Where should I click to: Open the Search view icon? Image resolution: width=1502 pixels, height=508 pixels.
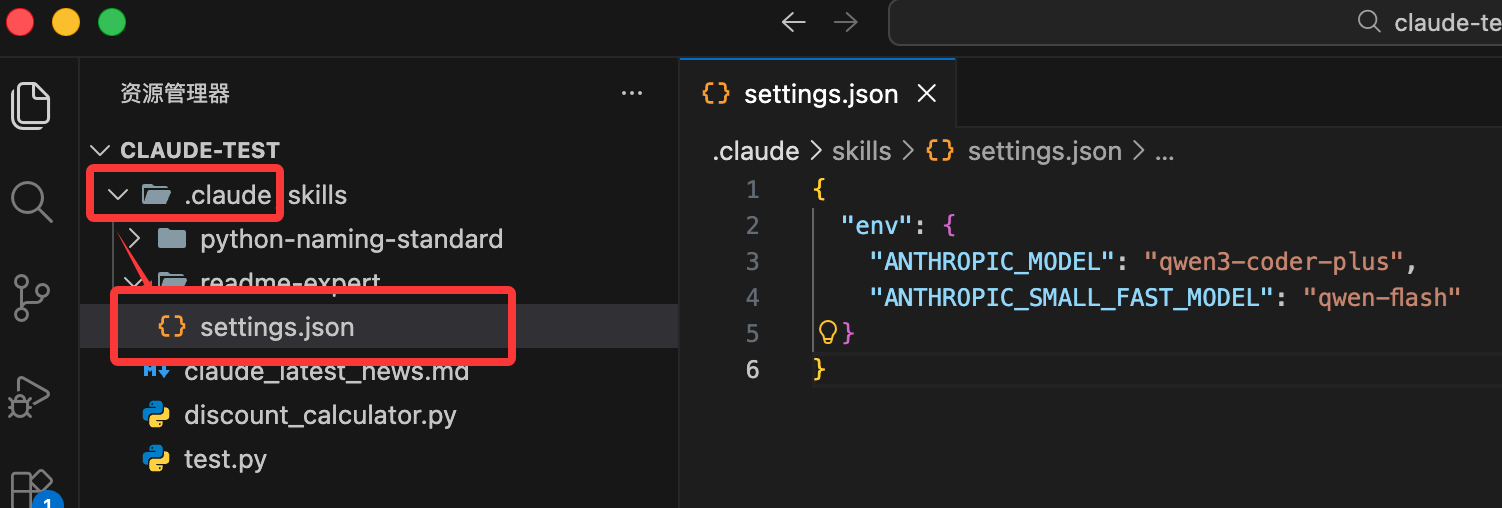tap(31, 201)
